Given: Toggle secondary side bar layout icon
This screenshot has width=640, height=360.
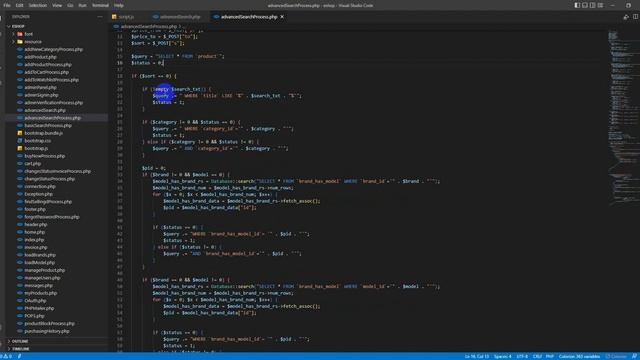Looking at the screenshot, I should point(593,5).
